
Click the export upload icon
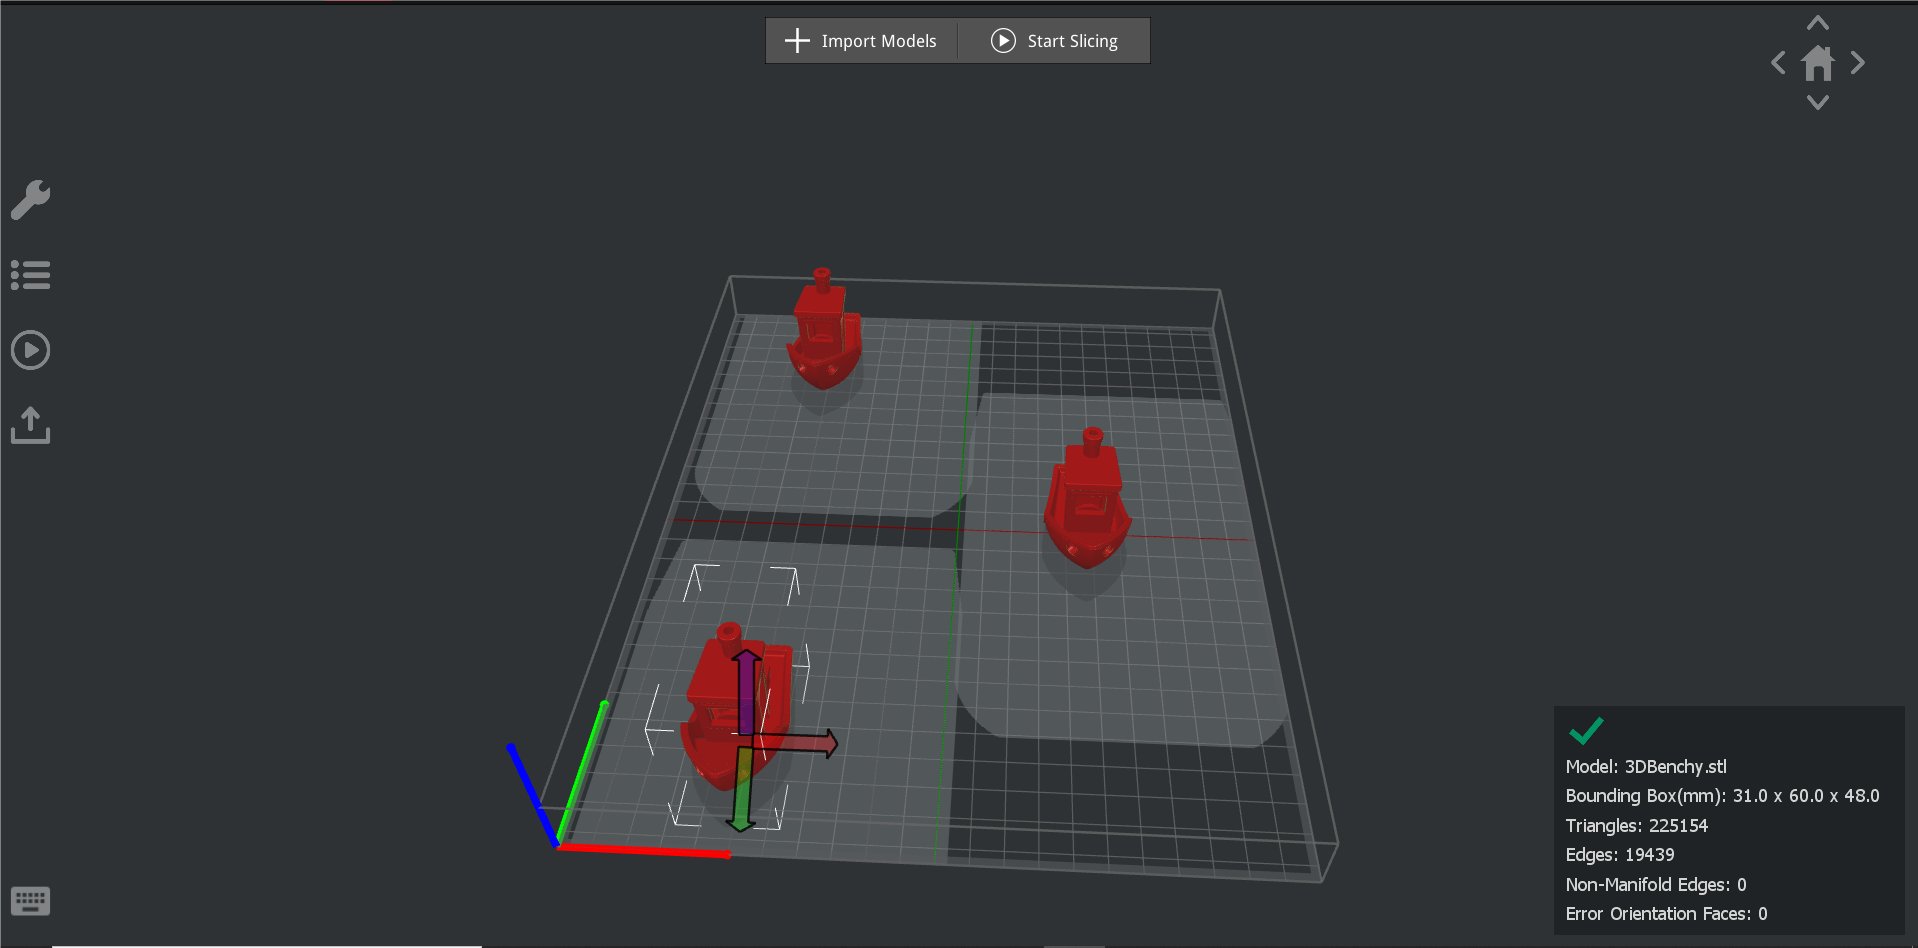[30, 425]
